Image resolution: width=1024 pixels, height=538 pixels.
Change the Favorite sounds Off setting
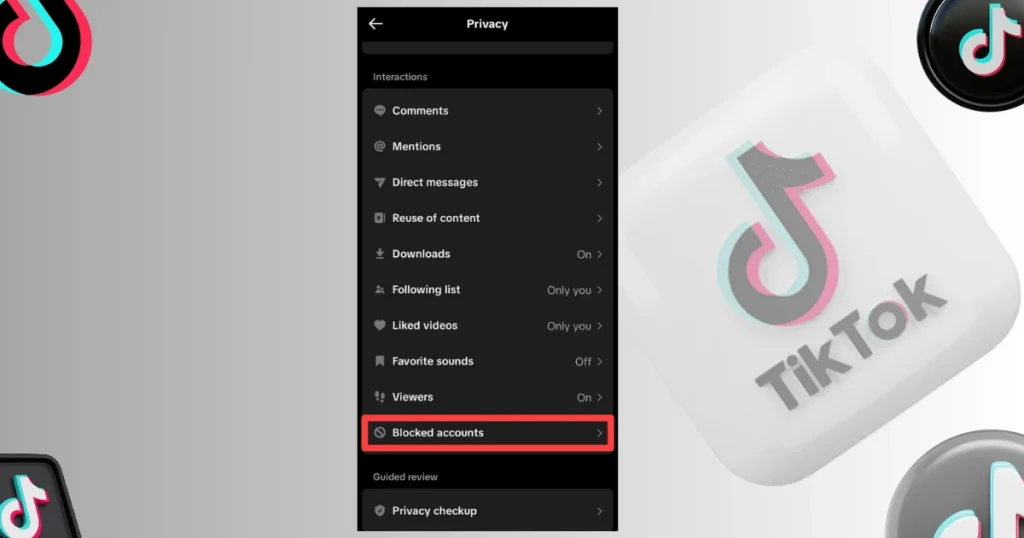(x=583, y=362)
